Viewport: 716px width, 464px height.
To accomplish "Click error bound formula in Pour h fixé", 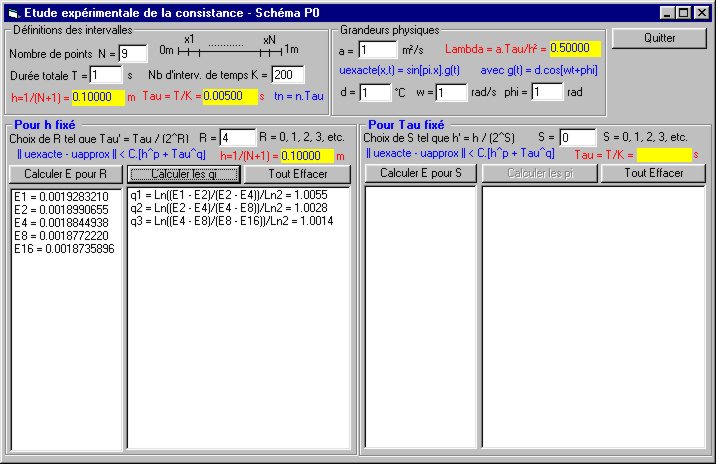I will 111,154.
